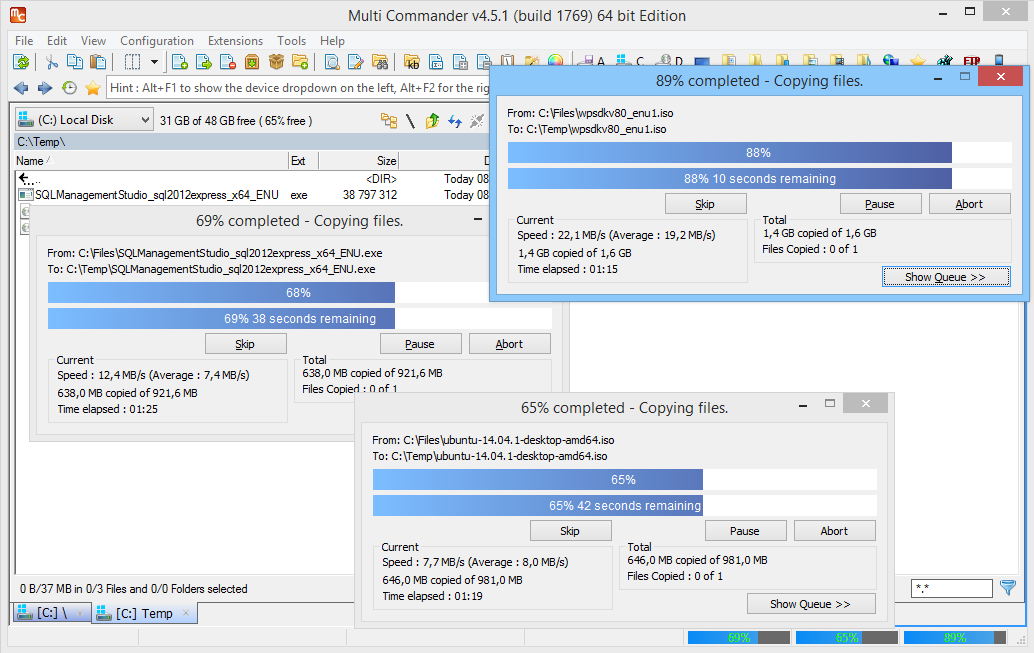Click the new folder icon with green plus
1034x653 pixels.
pos(300,63)
